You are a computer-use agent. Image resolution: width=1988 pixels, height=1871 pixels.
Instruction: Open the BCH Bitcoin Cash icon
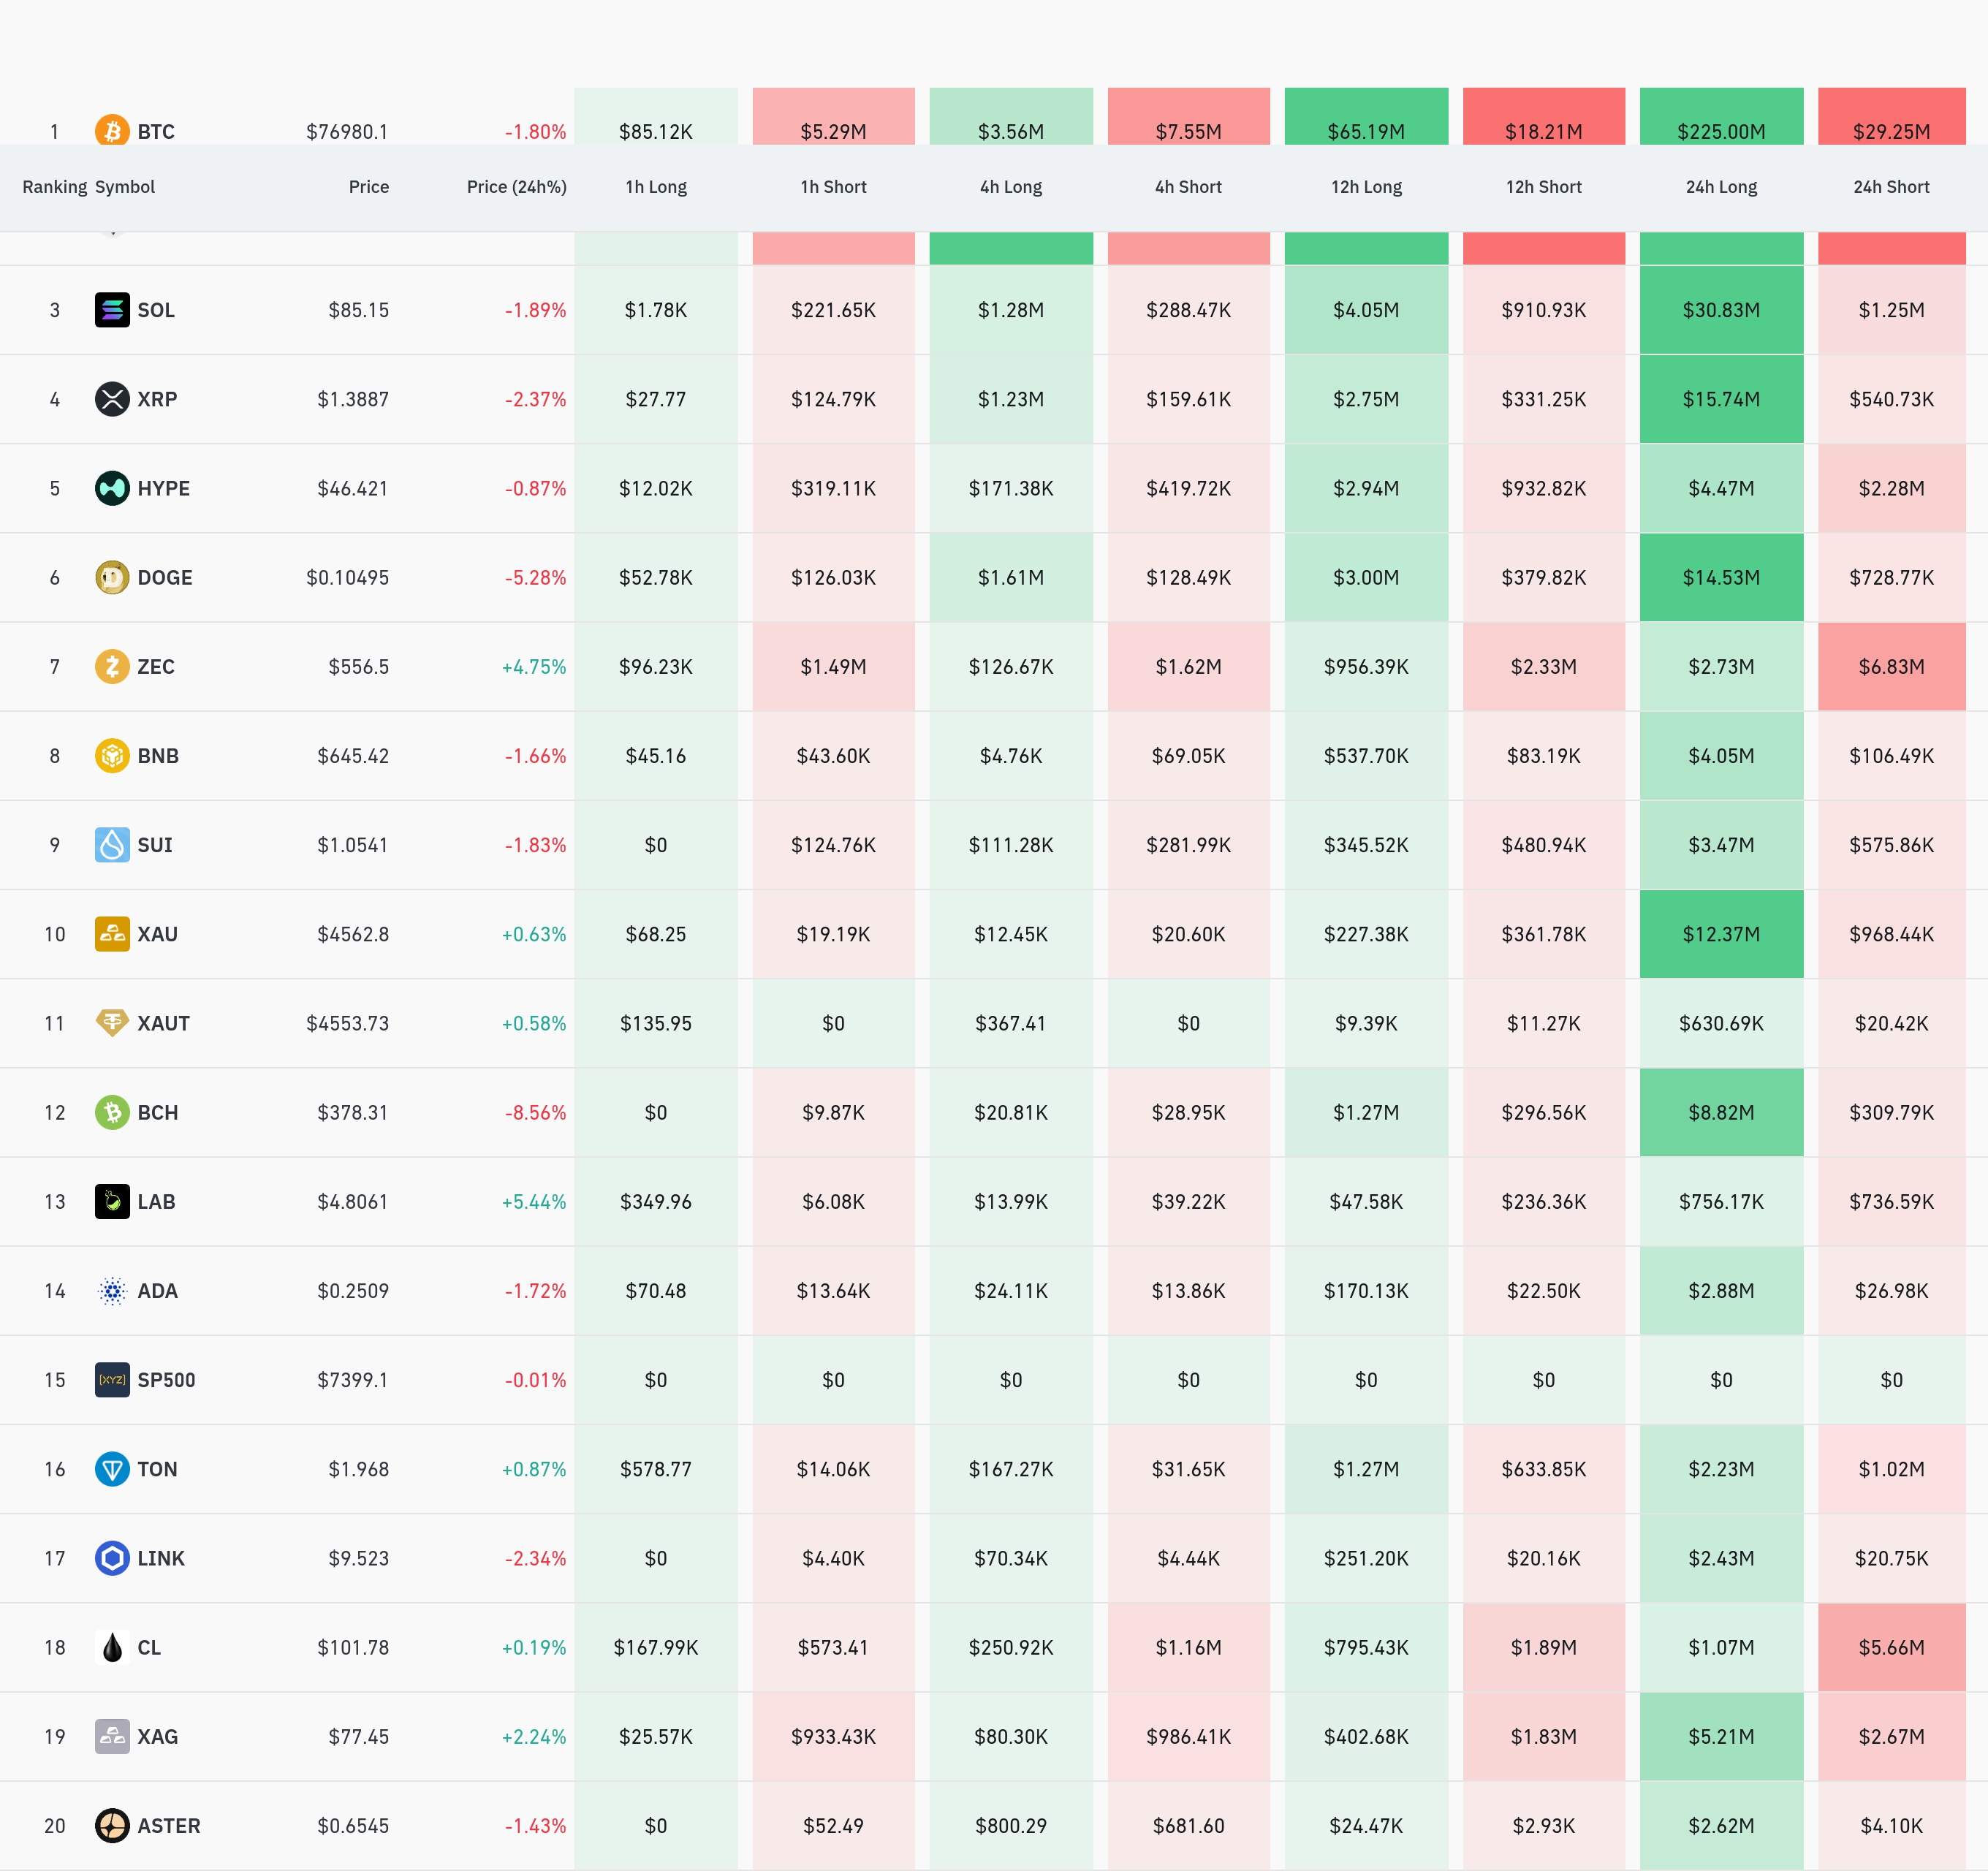[112, 1112]
